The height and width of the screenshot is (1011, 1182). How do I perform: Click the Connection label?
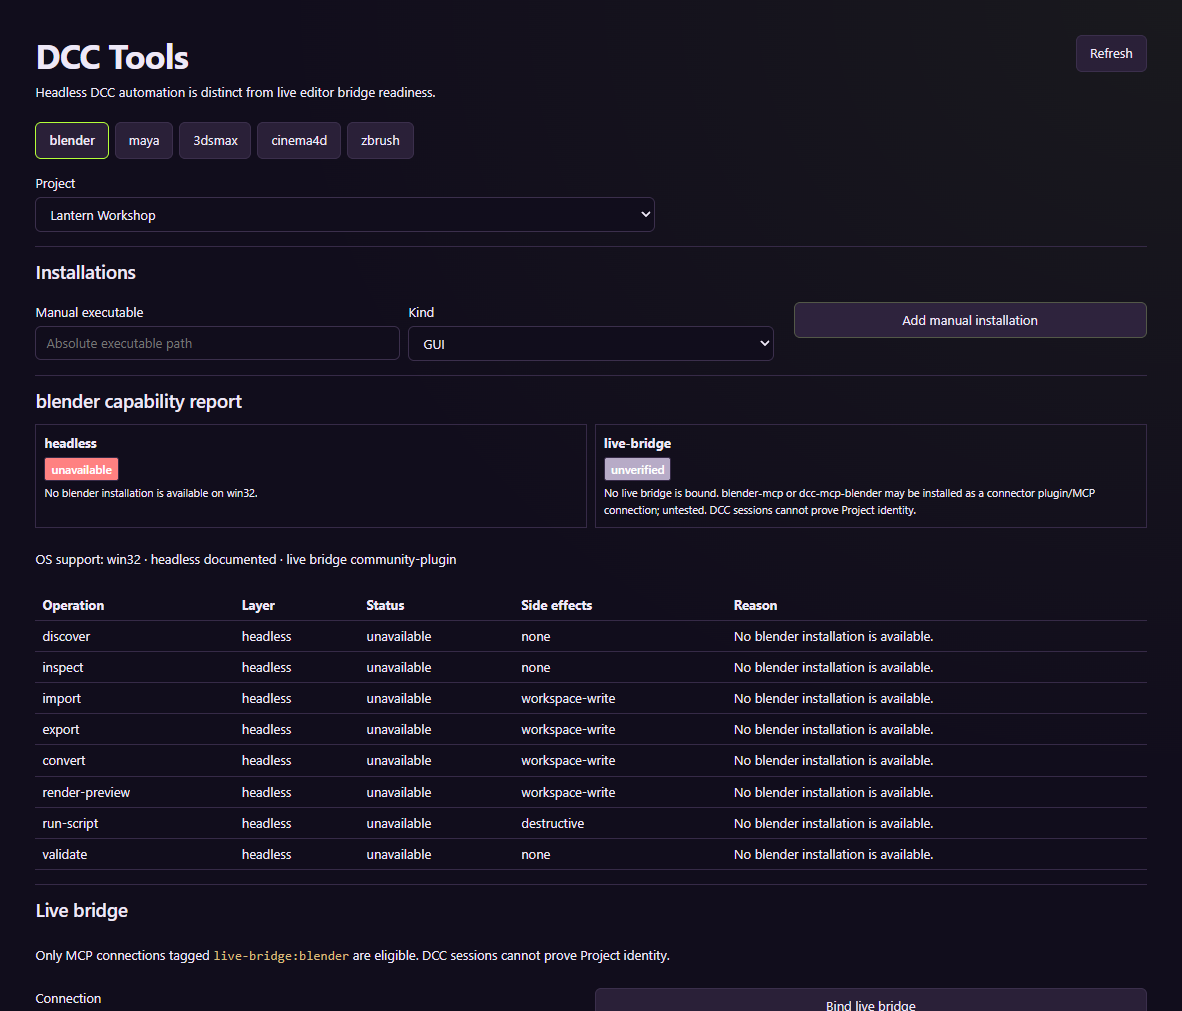[68, 998]
